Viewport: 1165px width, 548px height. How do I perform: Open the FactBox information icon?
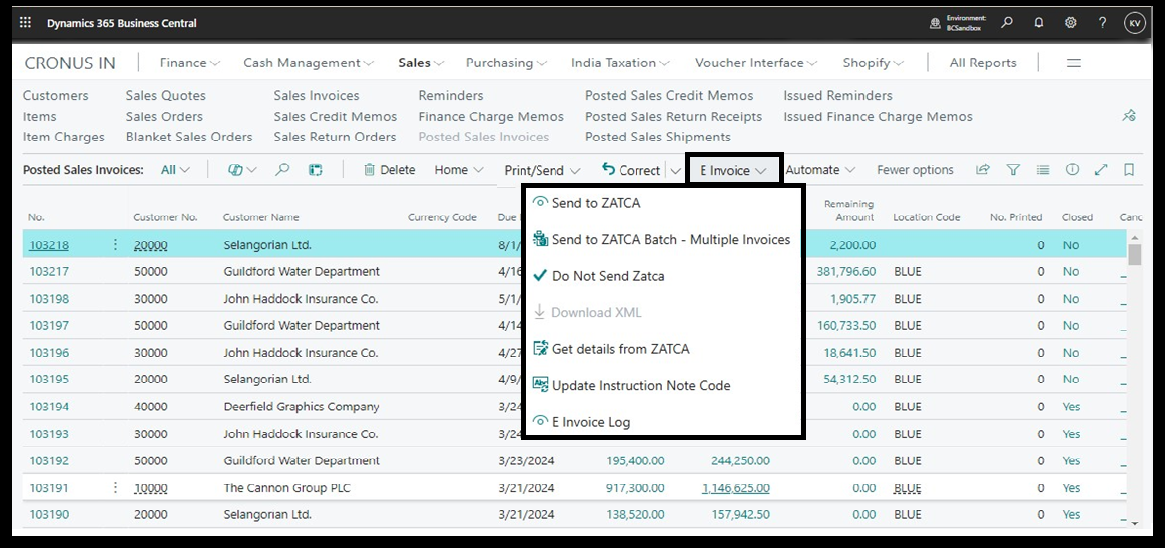[1072, 170]
